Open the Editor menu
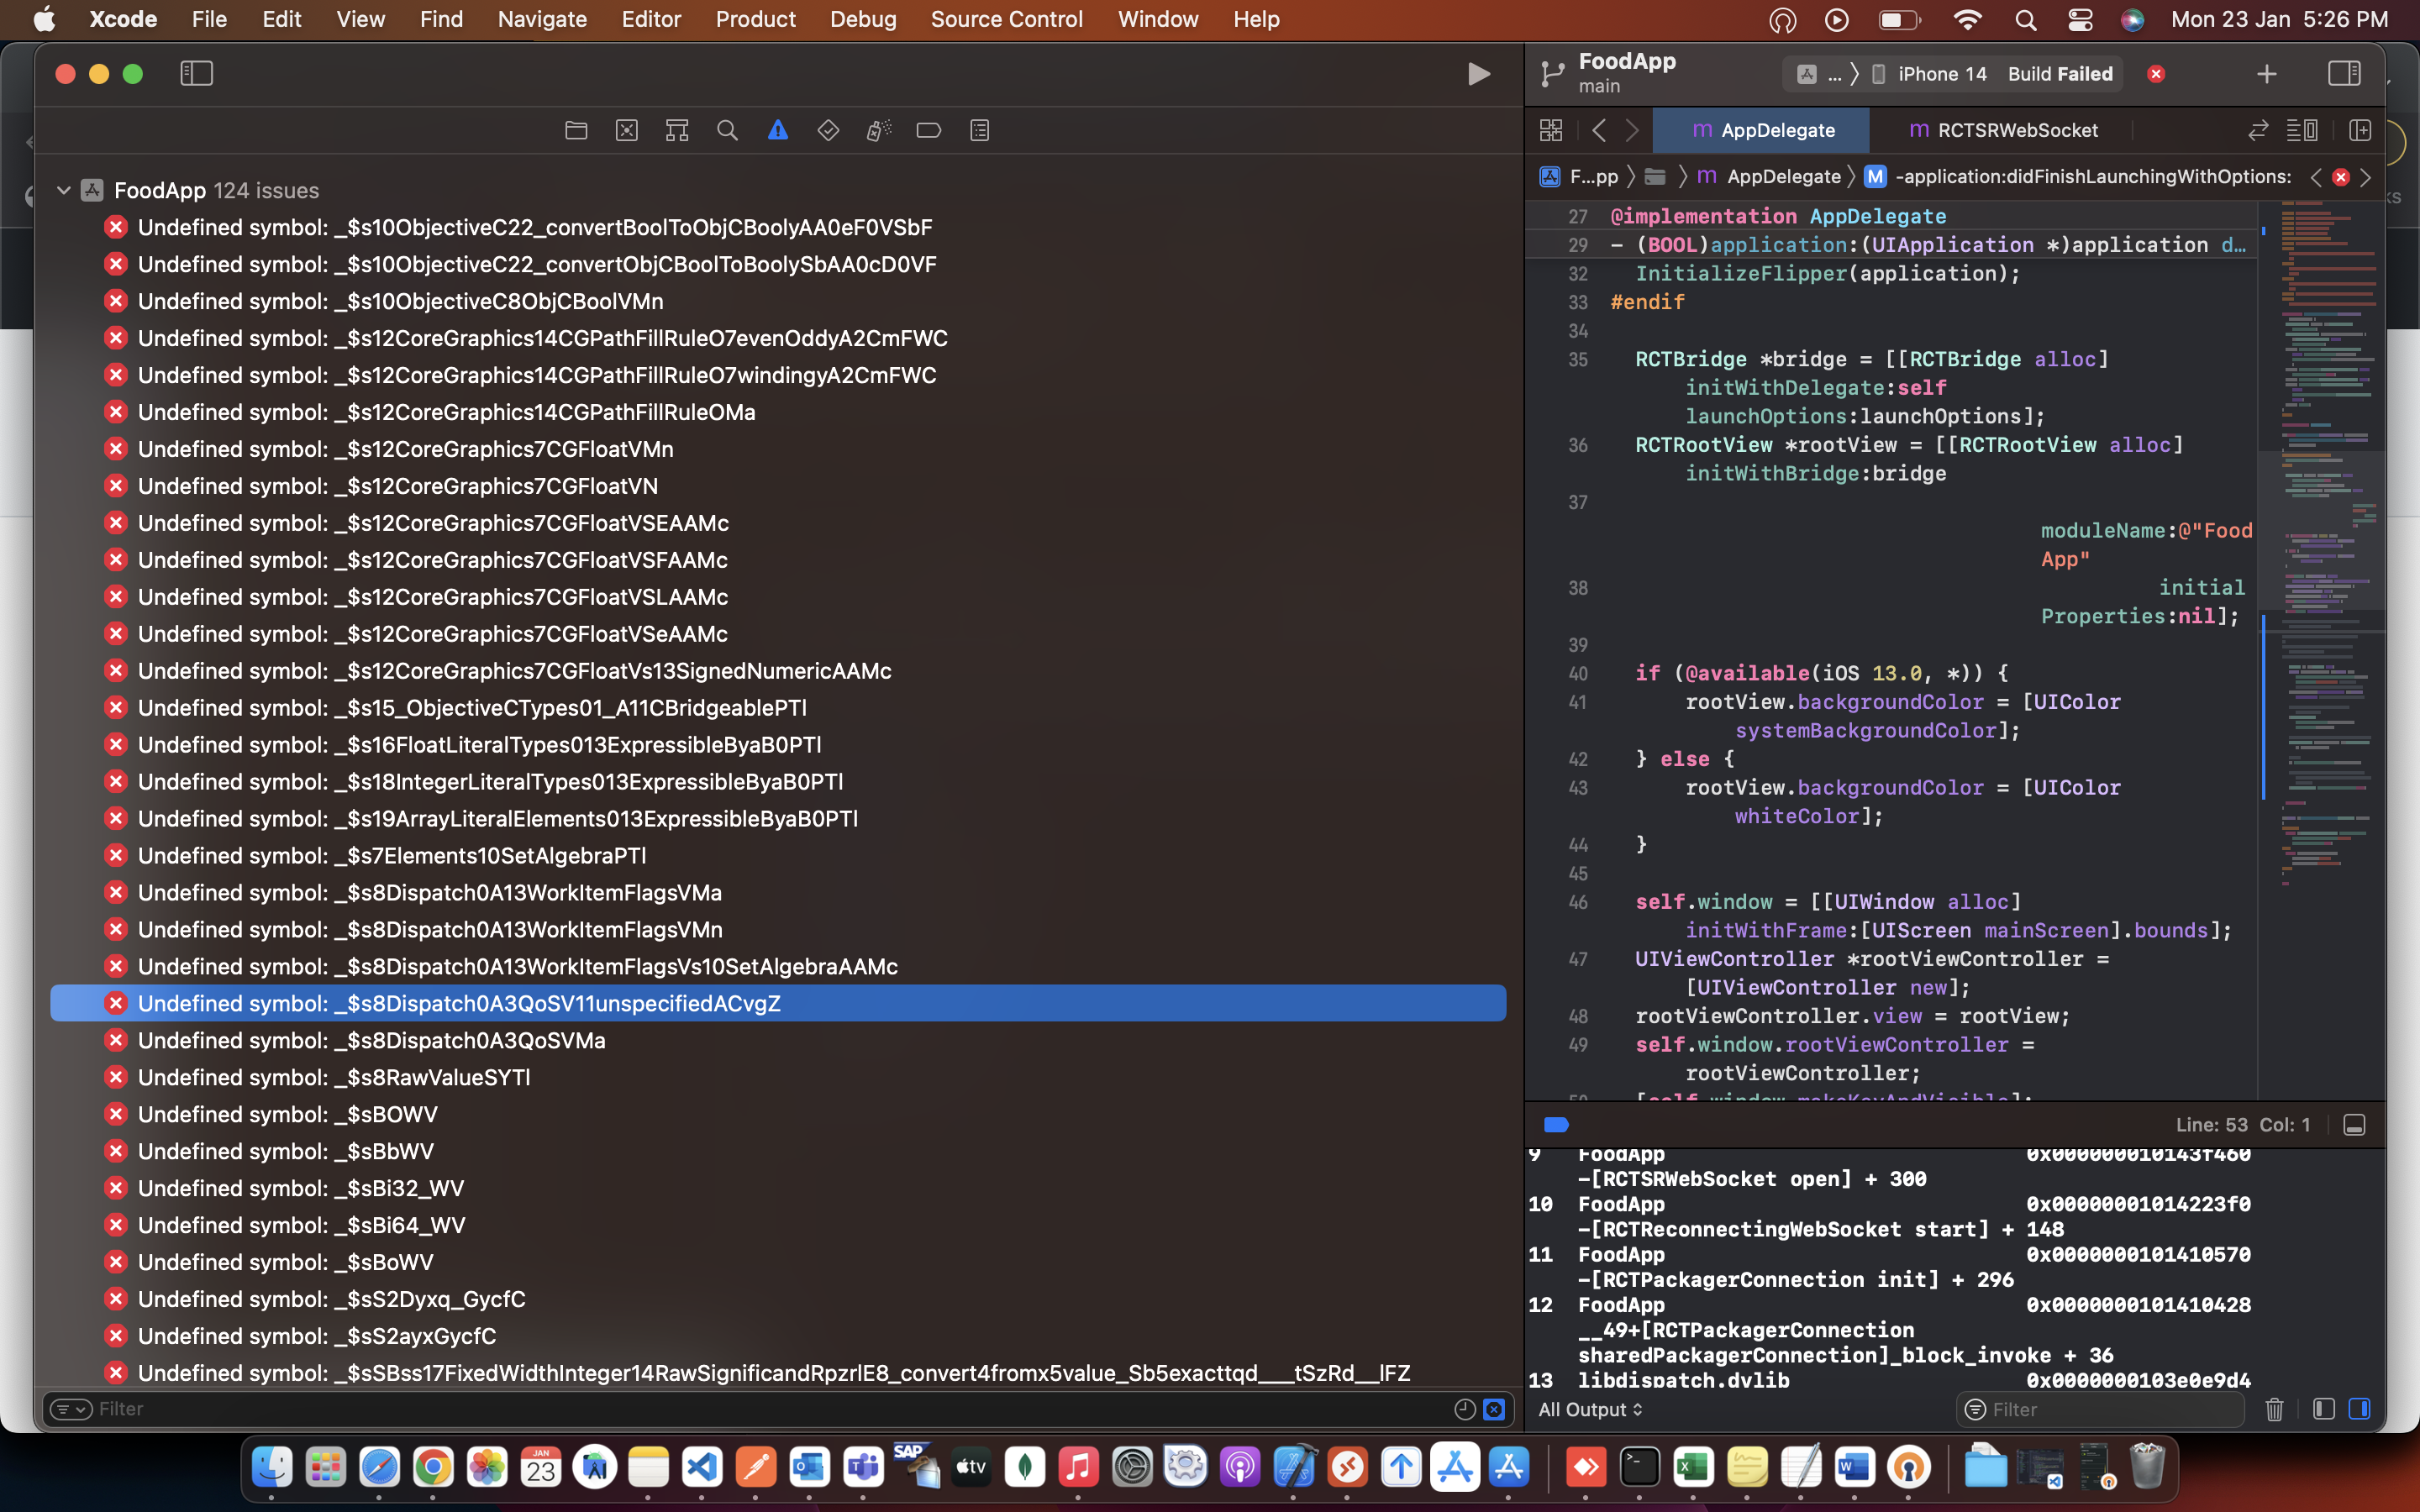The height and width of the screenshot is (1512, 2420). 651,19
